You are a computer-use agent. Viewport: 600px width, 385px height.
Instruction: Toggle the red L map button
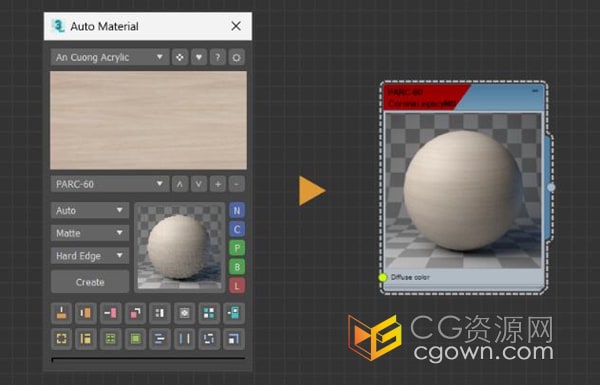237,285
